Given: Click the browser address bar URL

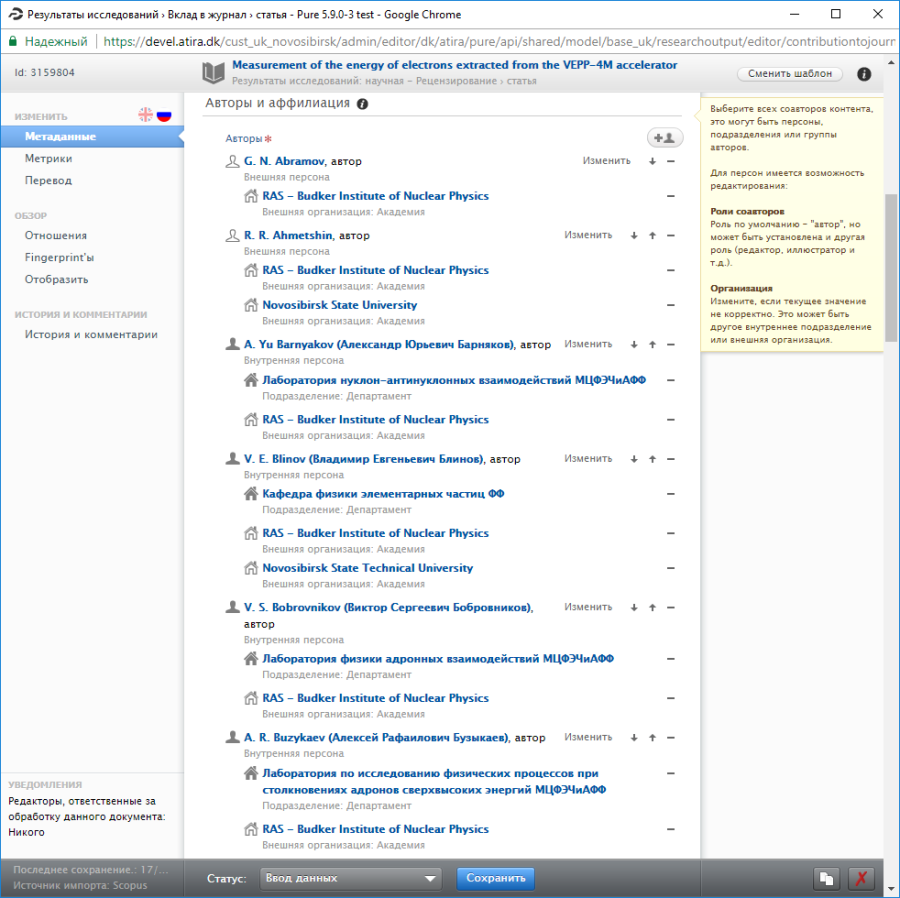Looking at the screenshot, I should click(x=499, y=41).
